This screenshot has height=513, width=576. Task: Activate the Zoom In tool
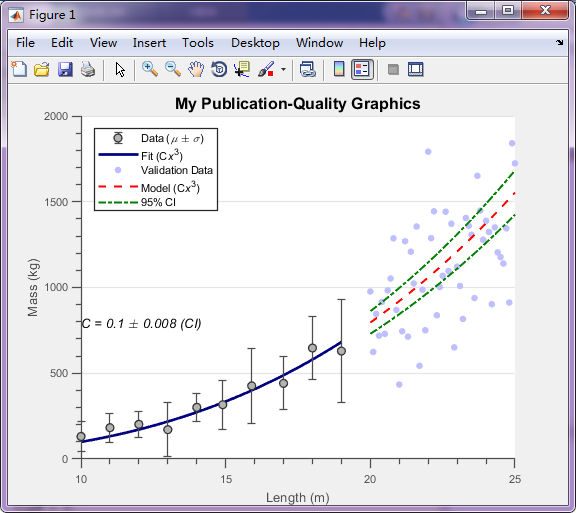(x=150, y=69)
